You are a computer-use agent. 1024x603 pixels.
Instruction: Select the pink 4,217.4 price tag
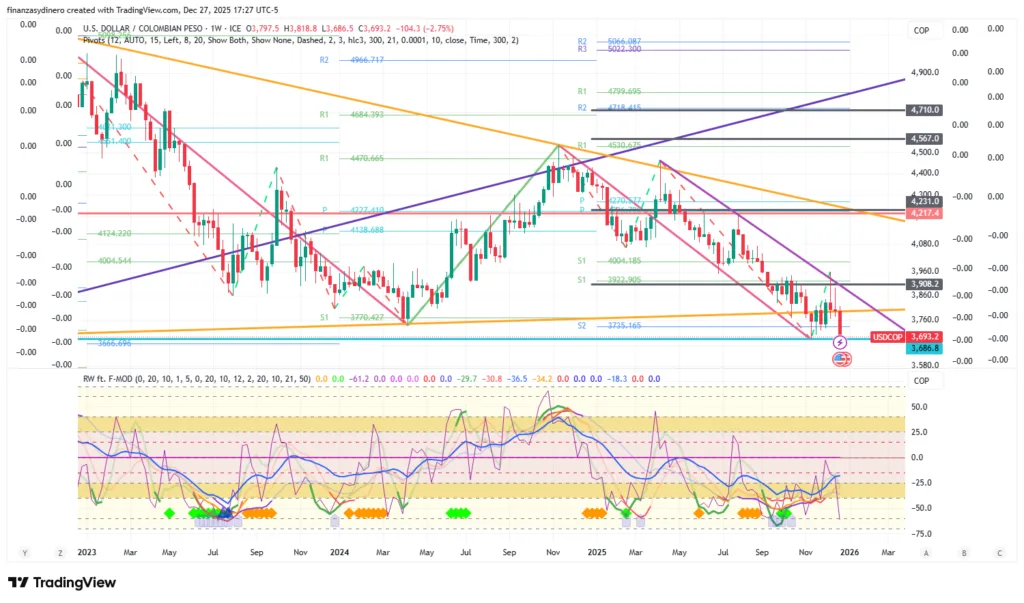pyautogui.click(x=923, y=213)
